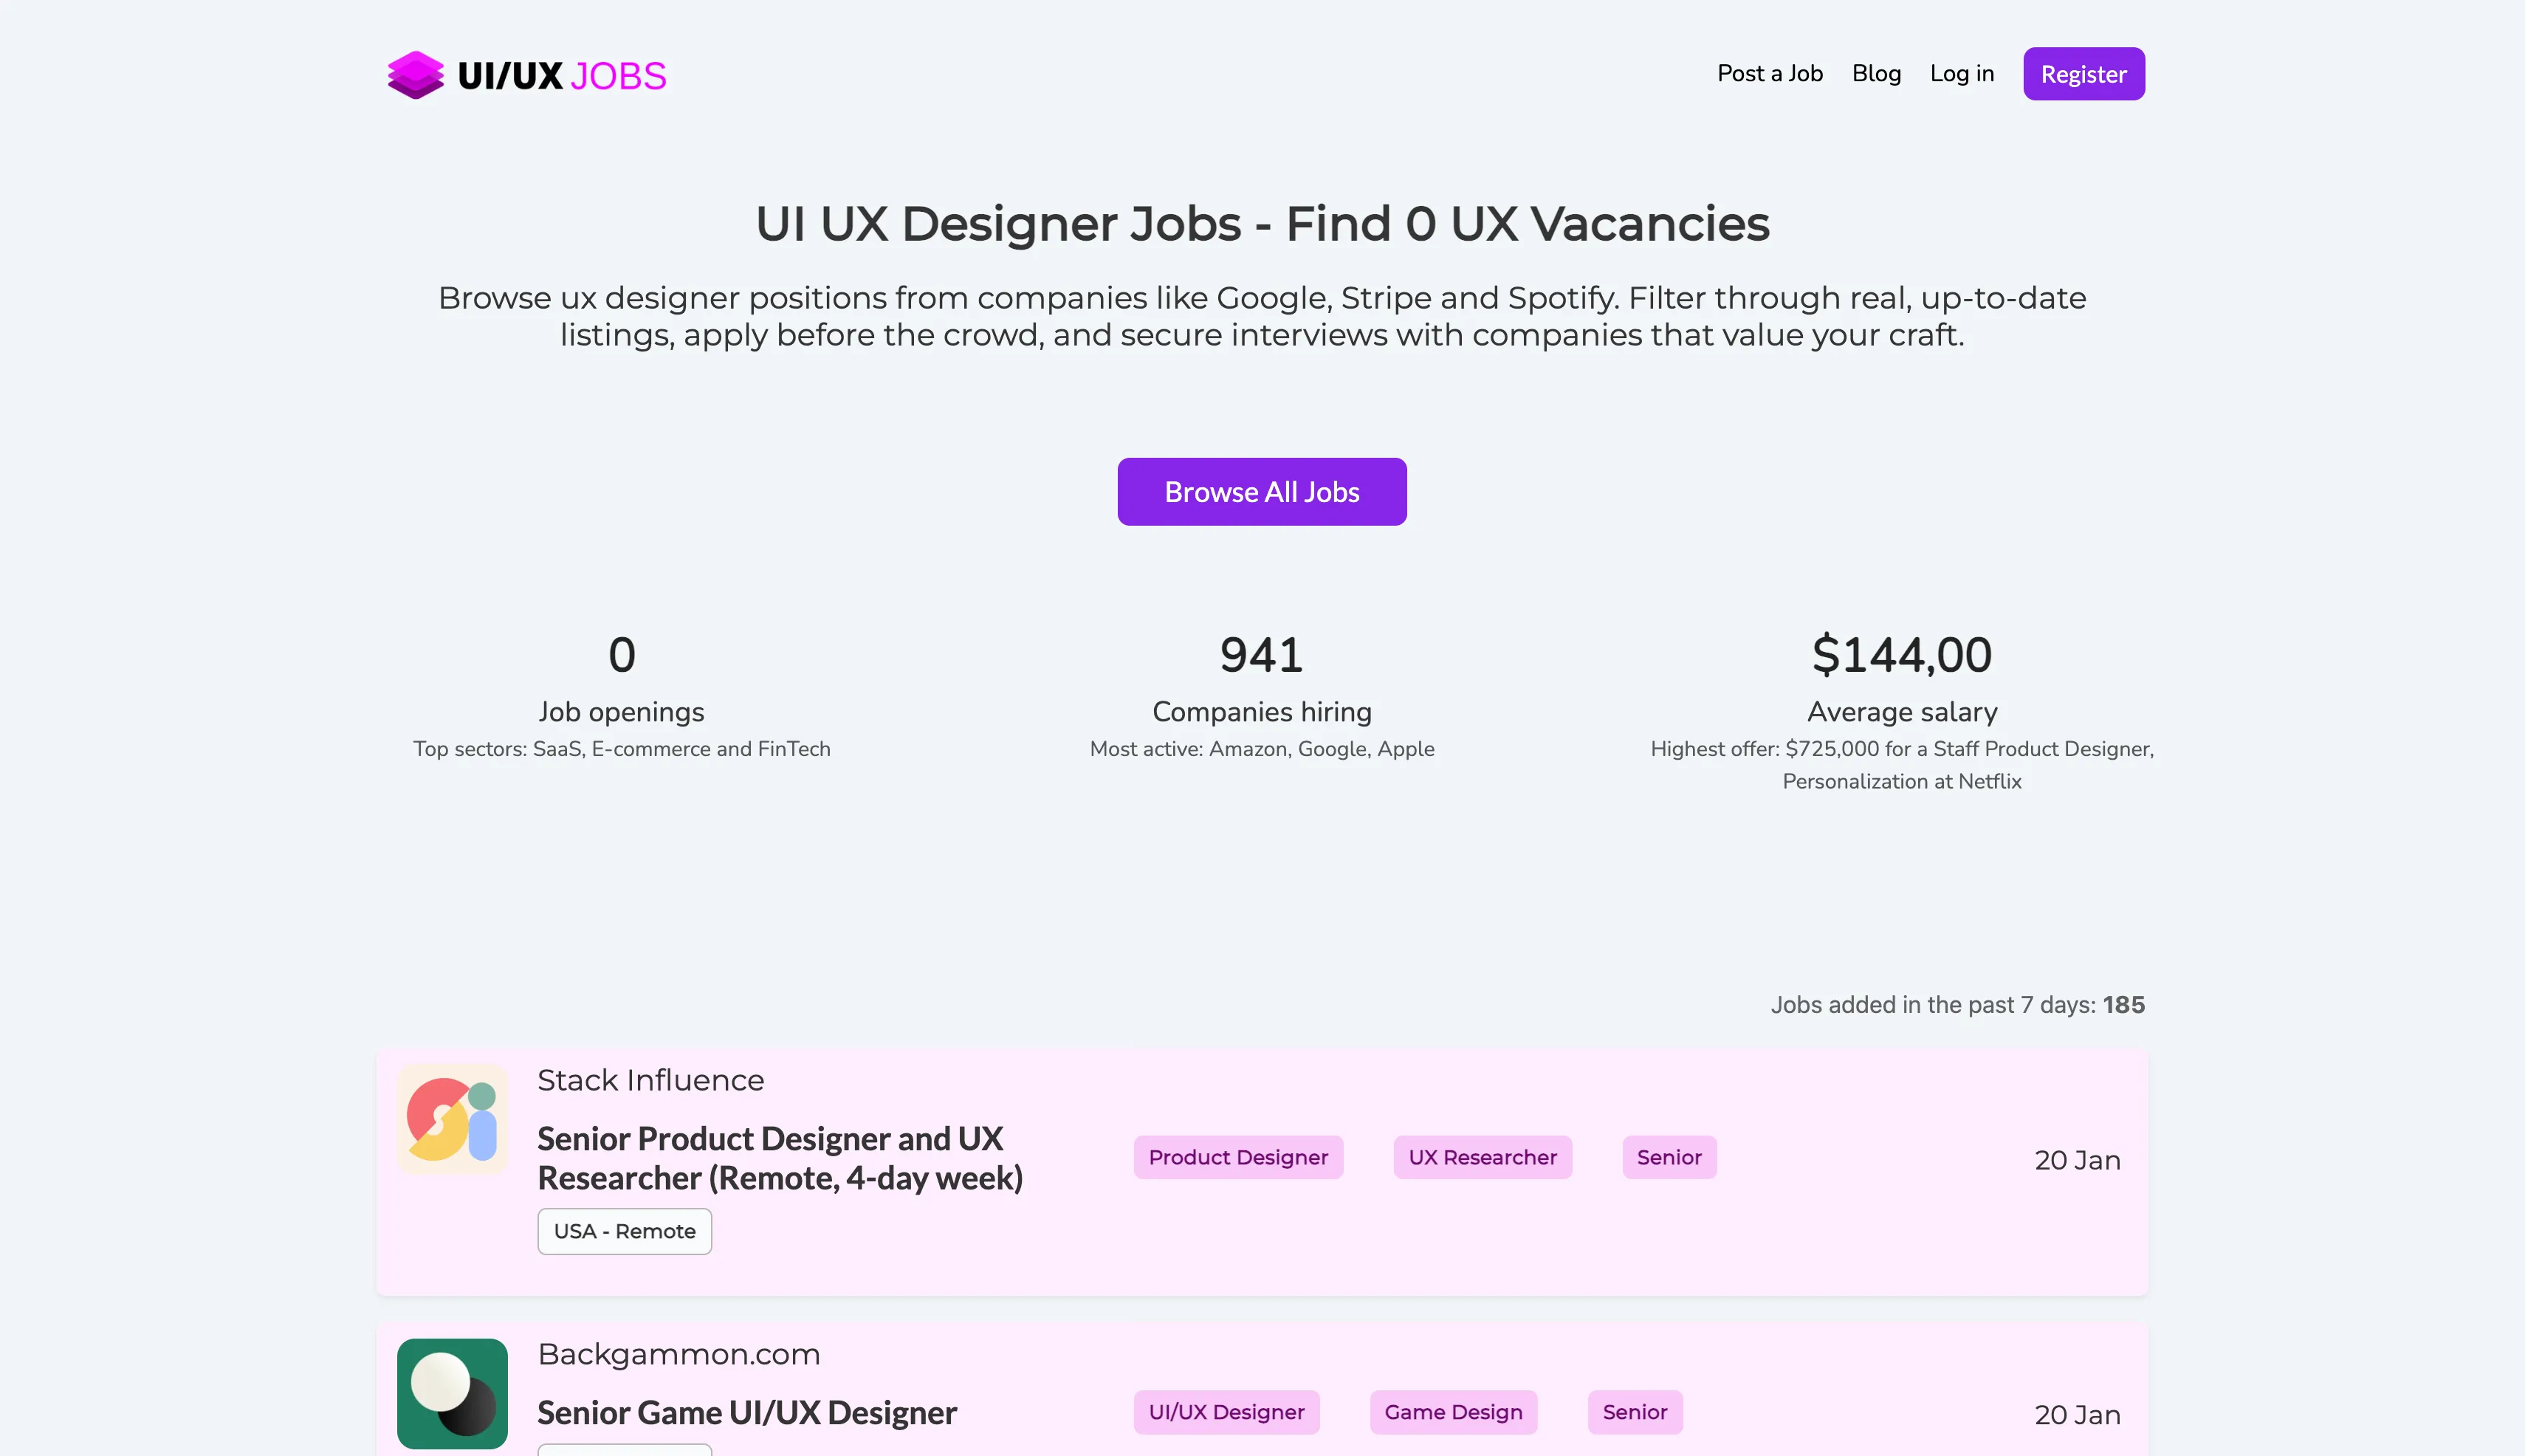Select the UX Researcher tag
The width and height of the screenshot is (2525, 1456).
1481,1157
